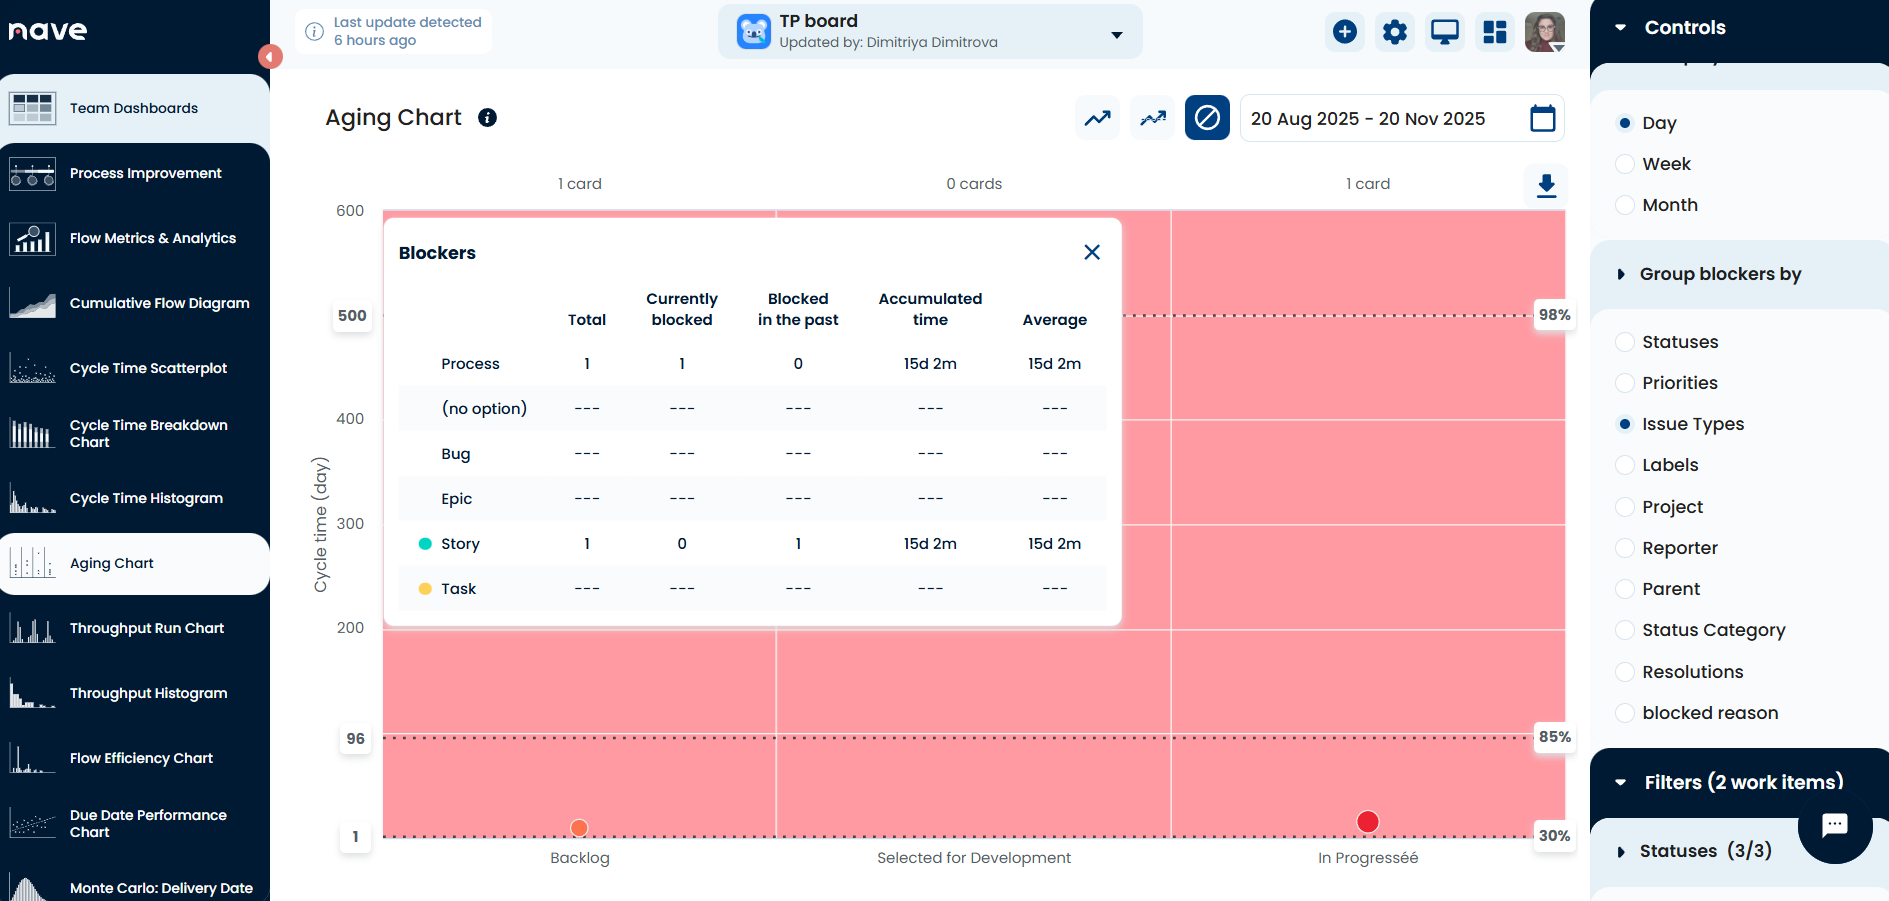Open Cycle Time Scatterplot in sidebar
Viewport: 1889px width, 901px height.
[x=148, y=368]
